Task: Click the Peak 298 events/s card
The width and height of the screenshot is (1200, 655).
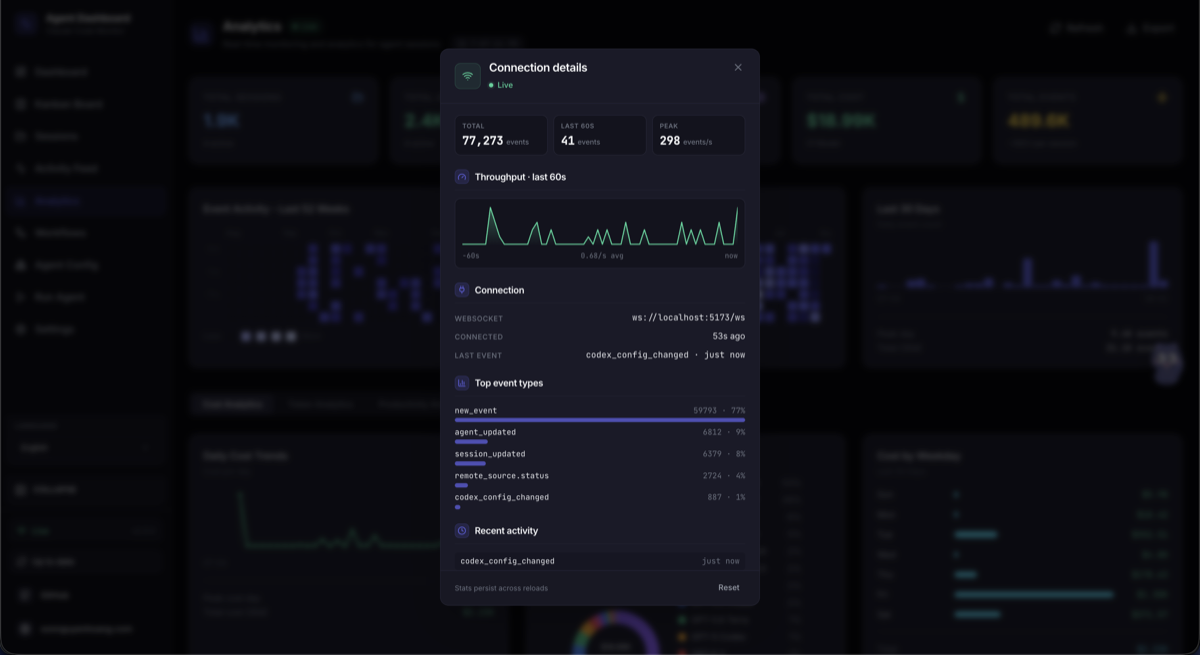Action: click(698, 135)
